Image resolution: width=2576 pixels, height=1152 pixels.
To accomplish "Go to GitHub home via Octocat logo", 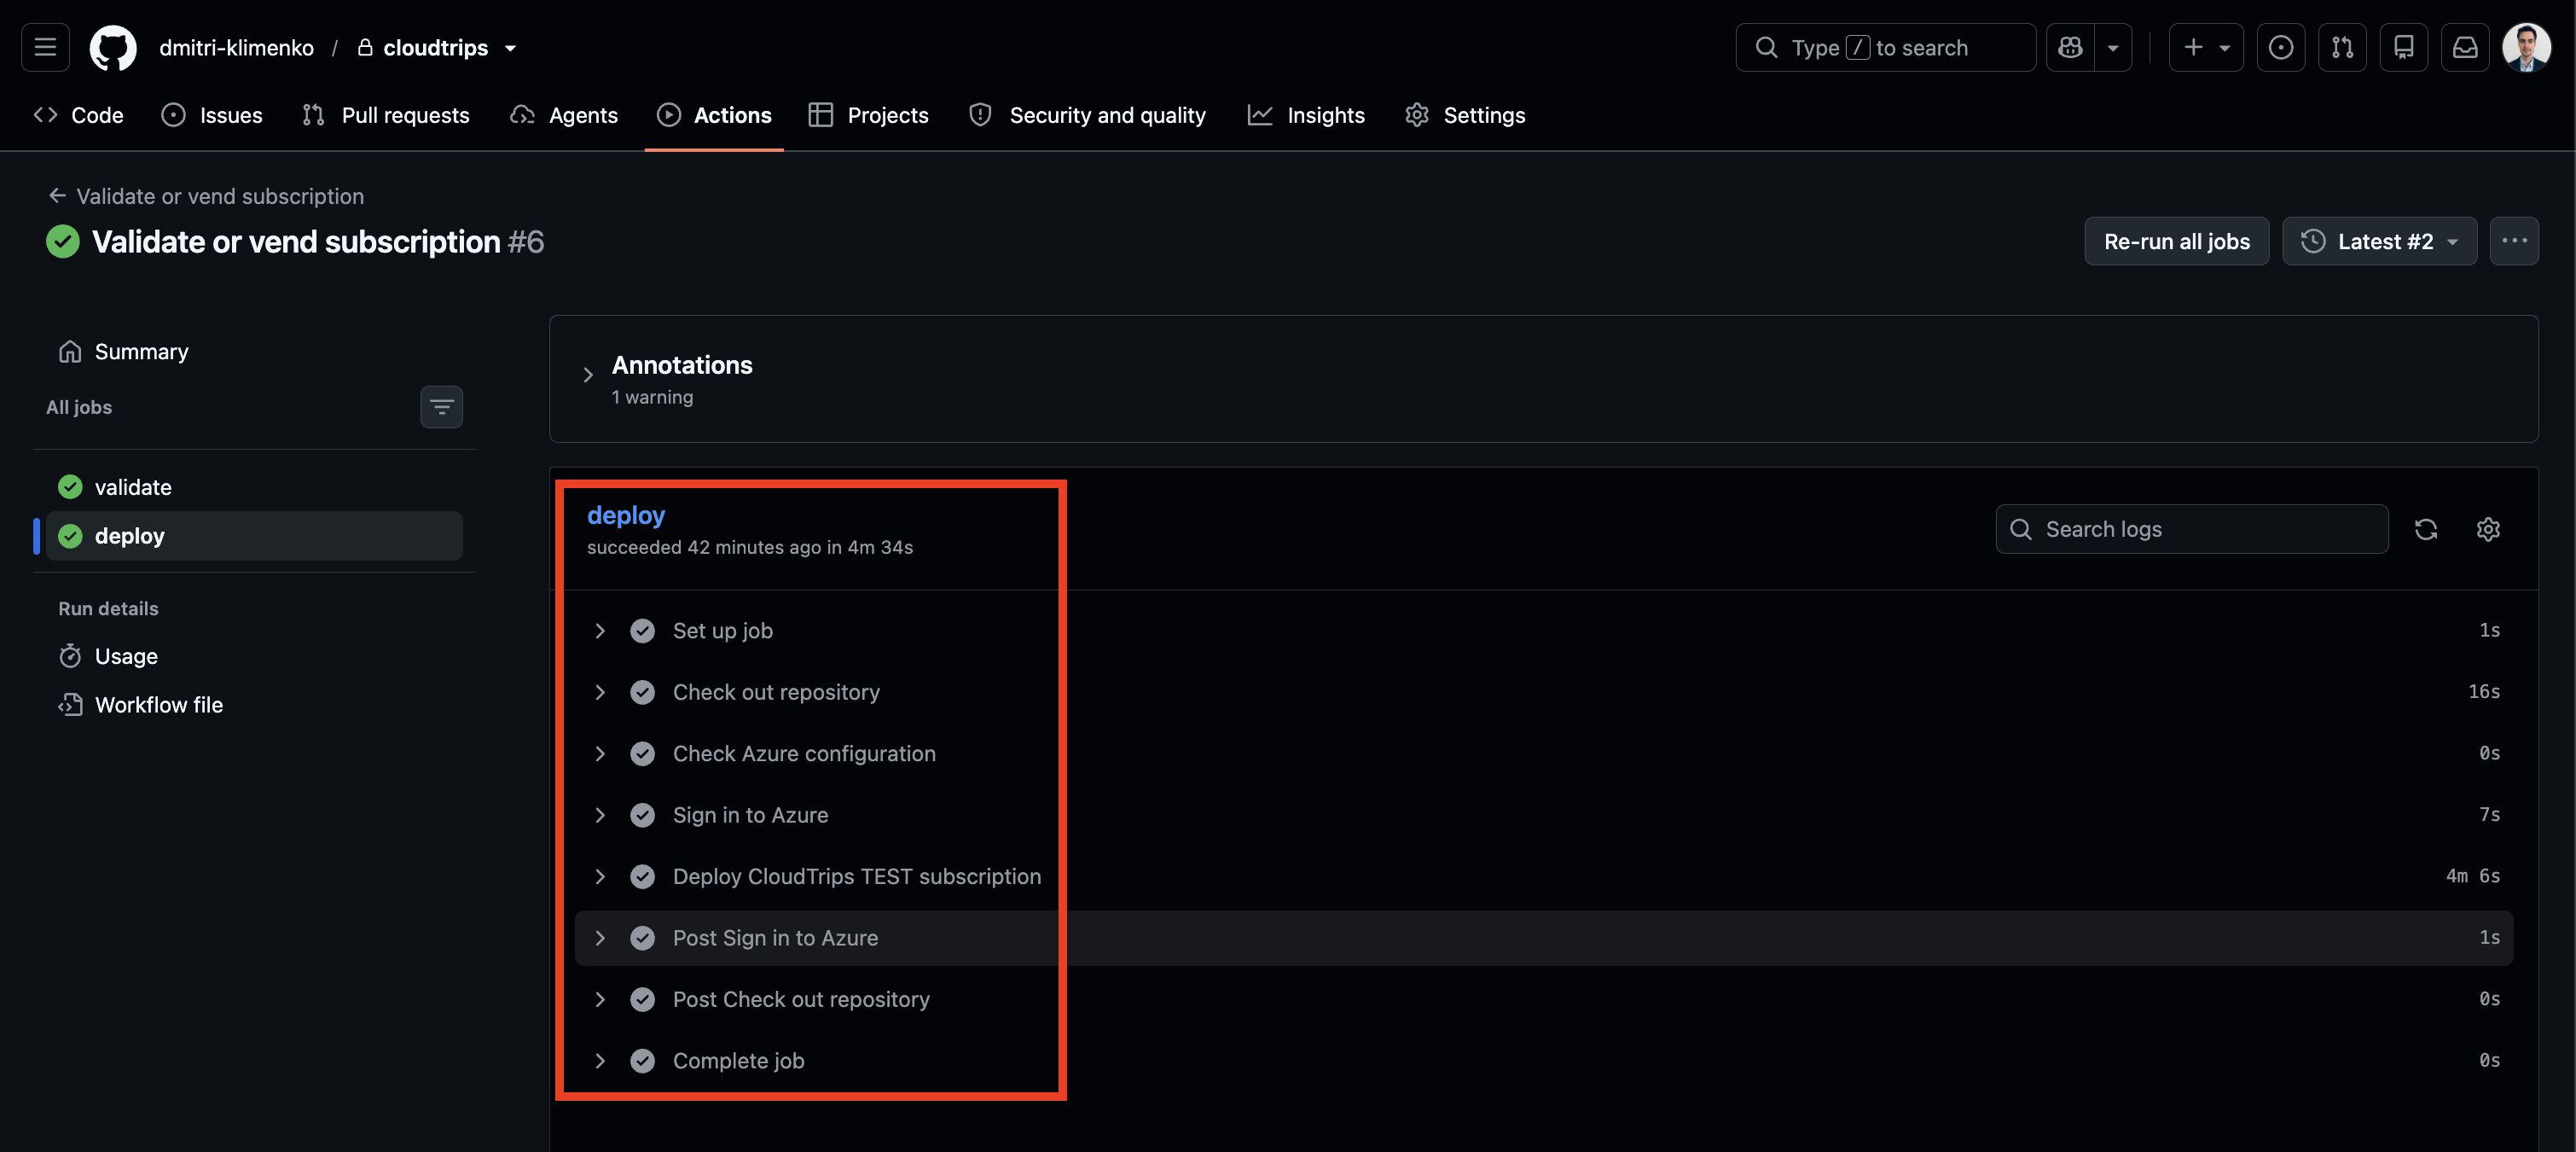I will pyautogui.click(x=113, y=47).
